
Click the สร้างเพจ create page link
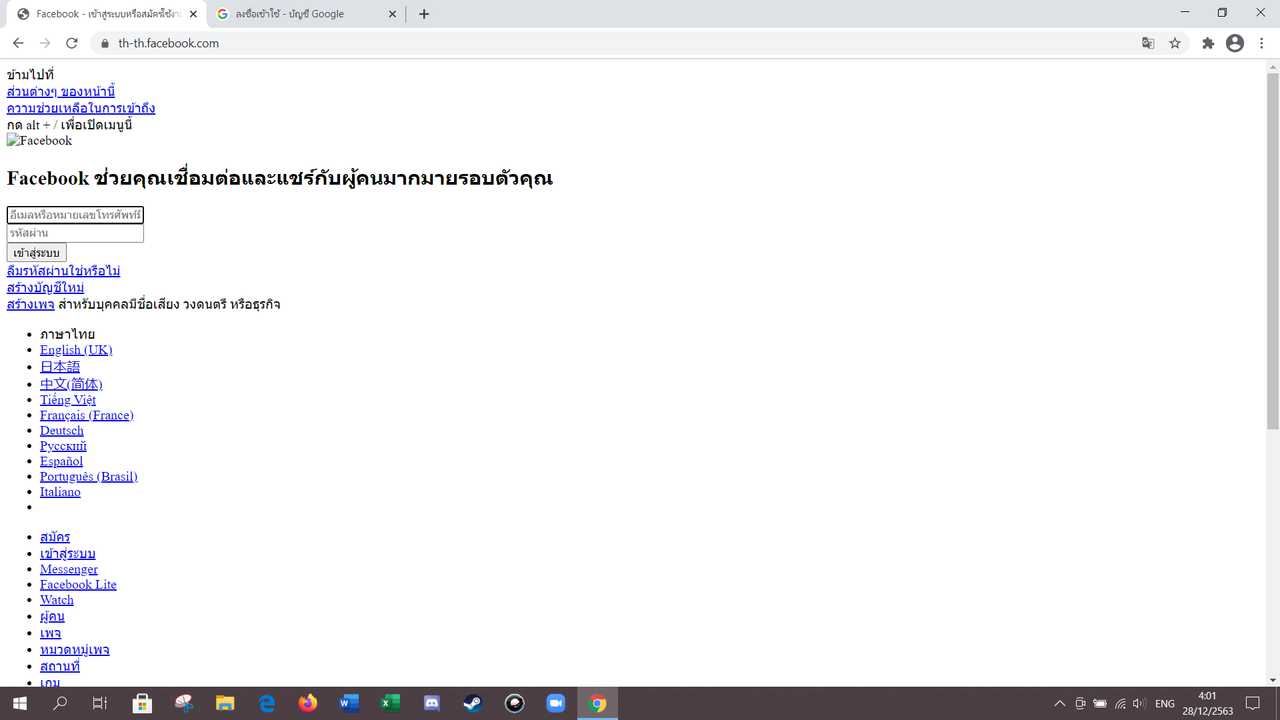pyautogui.click(x=31, y=304)
